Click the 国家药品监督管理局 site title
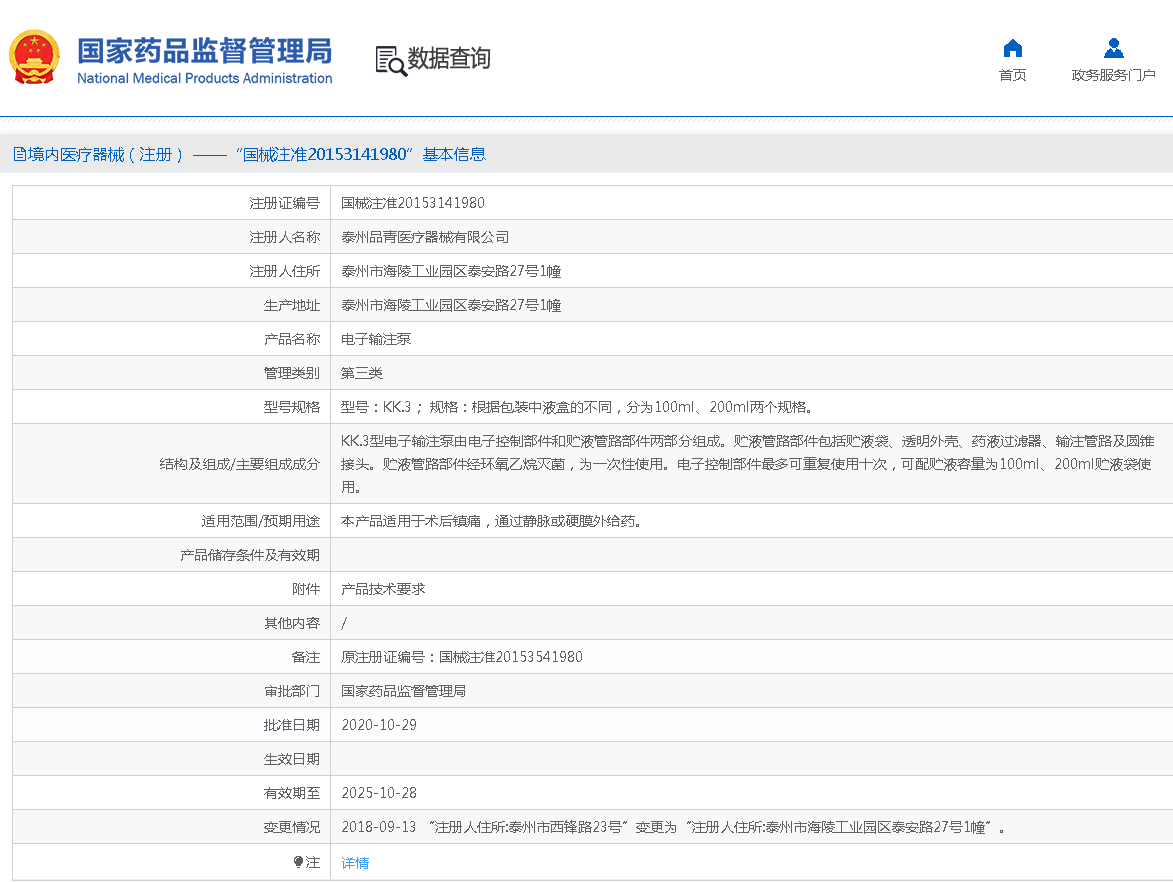This screenshot has height=882, width=1173. tap(204, 50)
